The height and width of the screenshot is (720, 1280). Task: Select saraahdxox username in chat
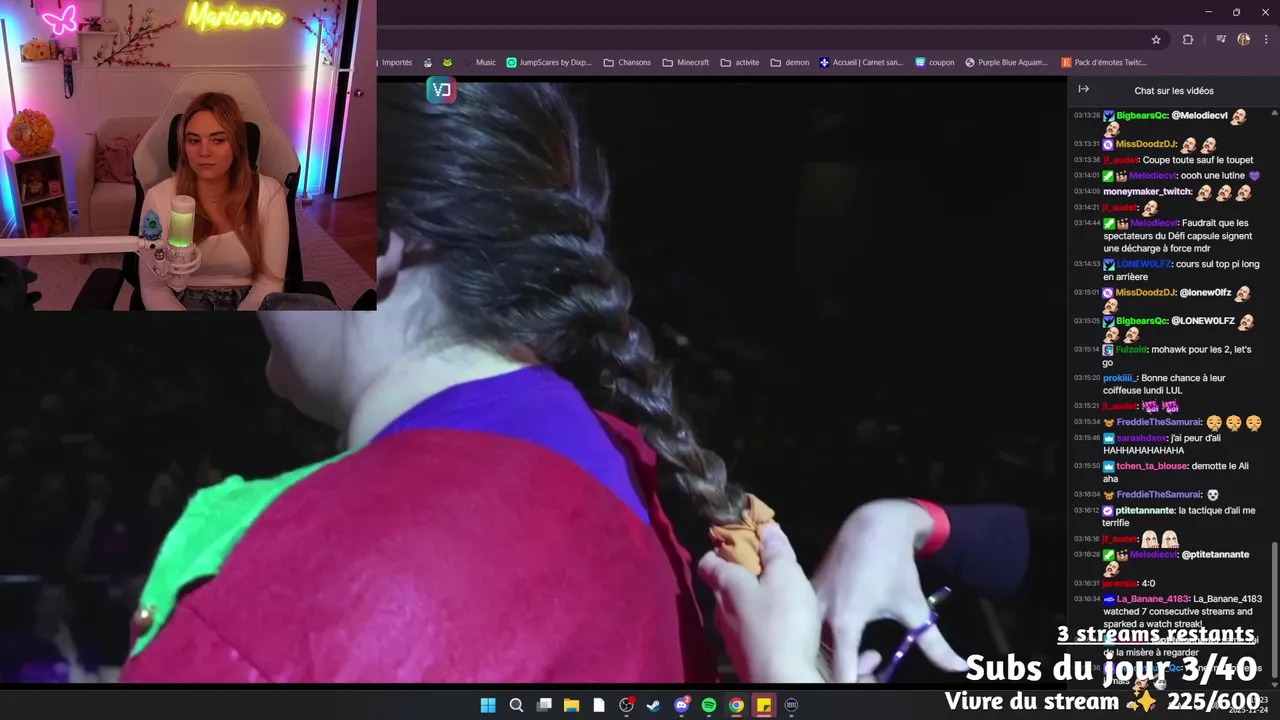point(1143,438)
